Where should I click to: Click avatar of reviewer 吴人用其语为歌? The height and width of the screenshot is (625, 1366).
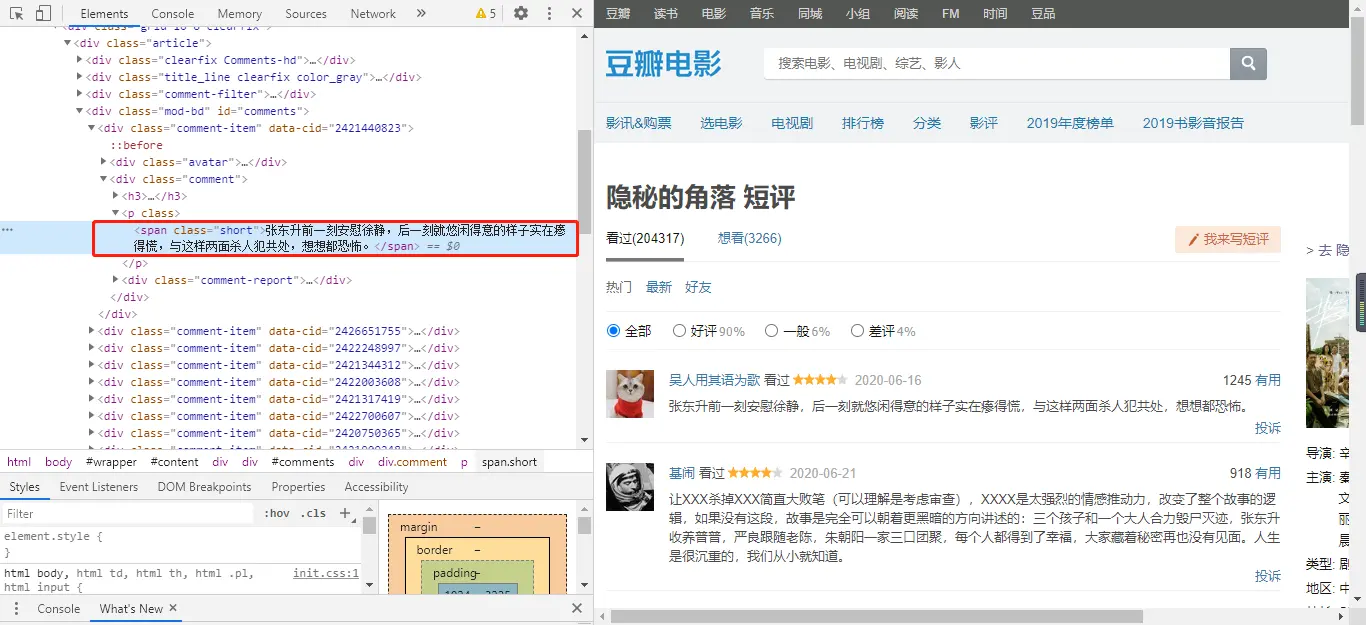pos(630,393)
